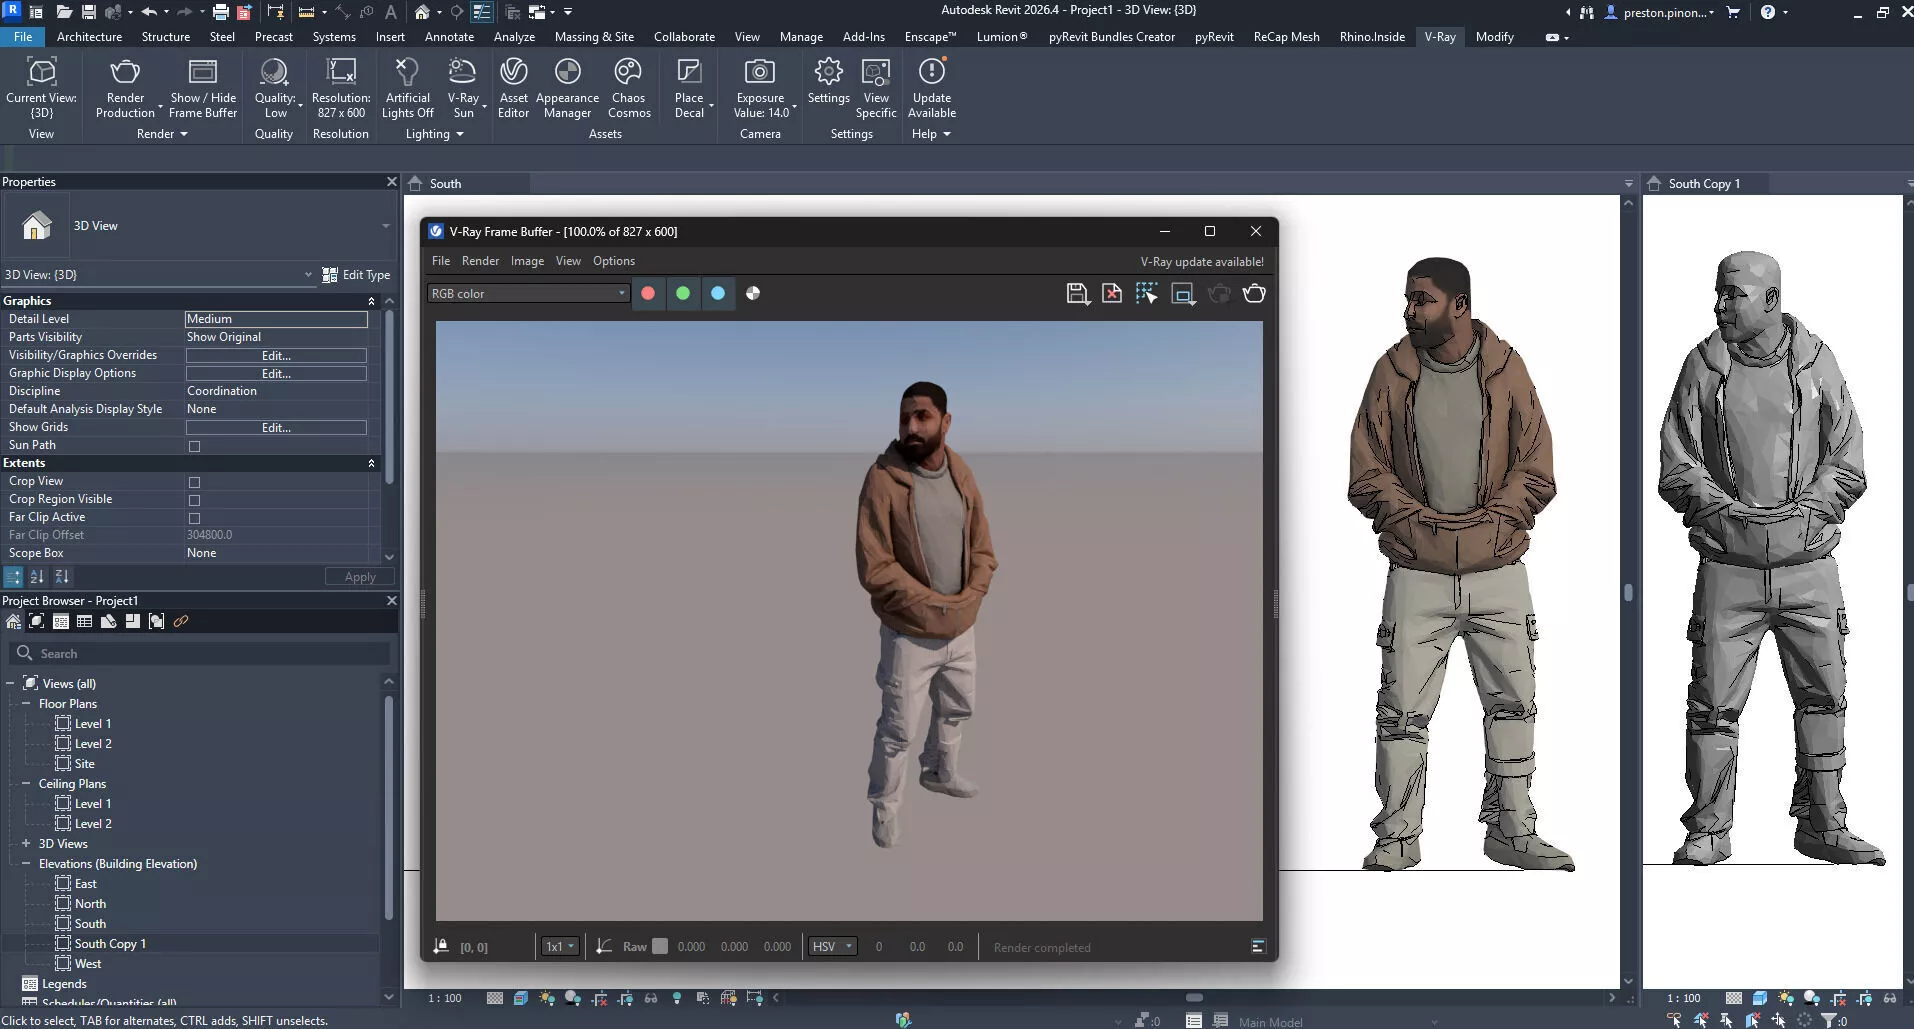Open the Render menu in Frame Buffer
This screenshot has height=1029, width=1914.
(480, 261)
